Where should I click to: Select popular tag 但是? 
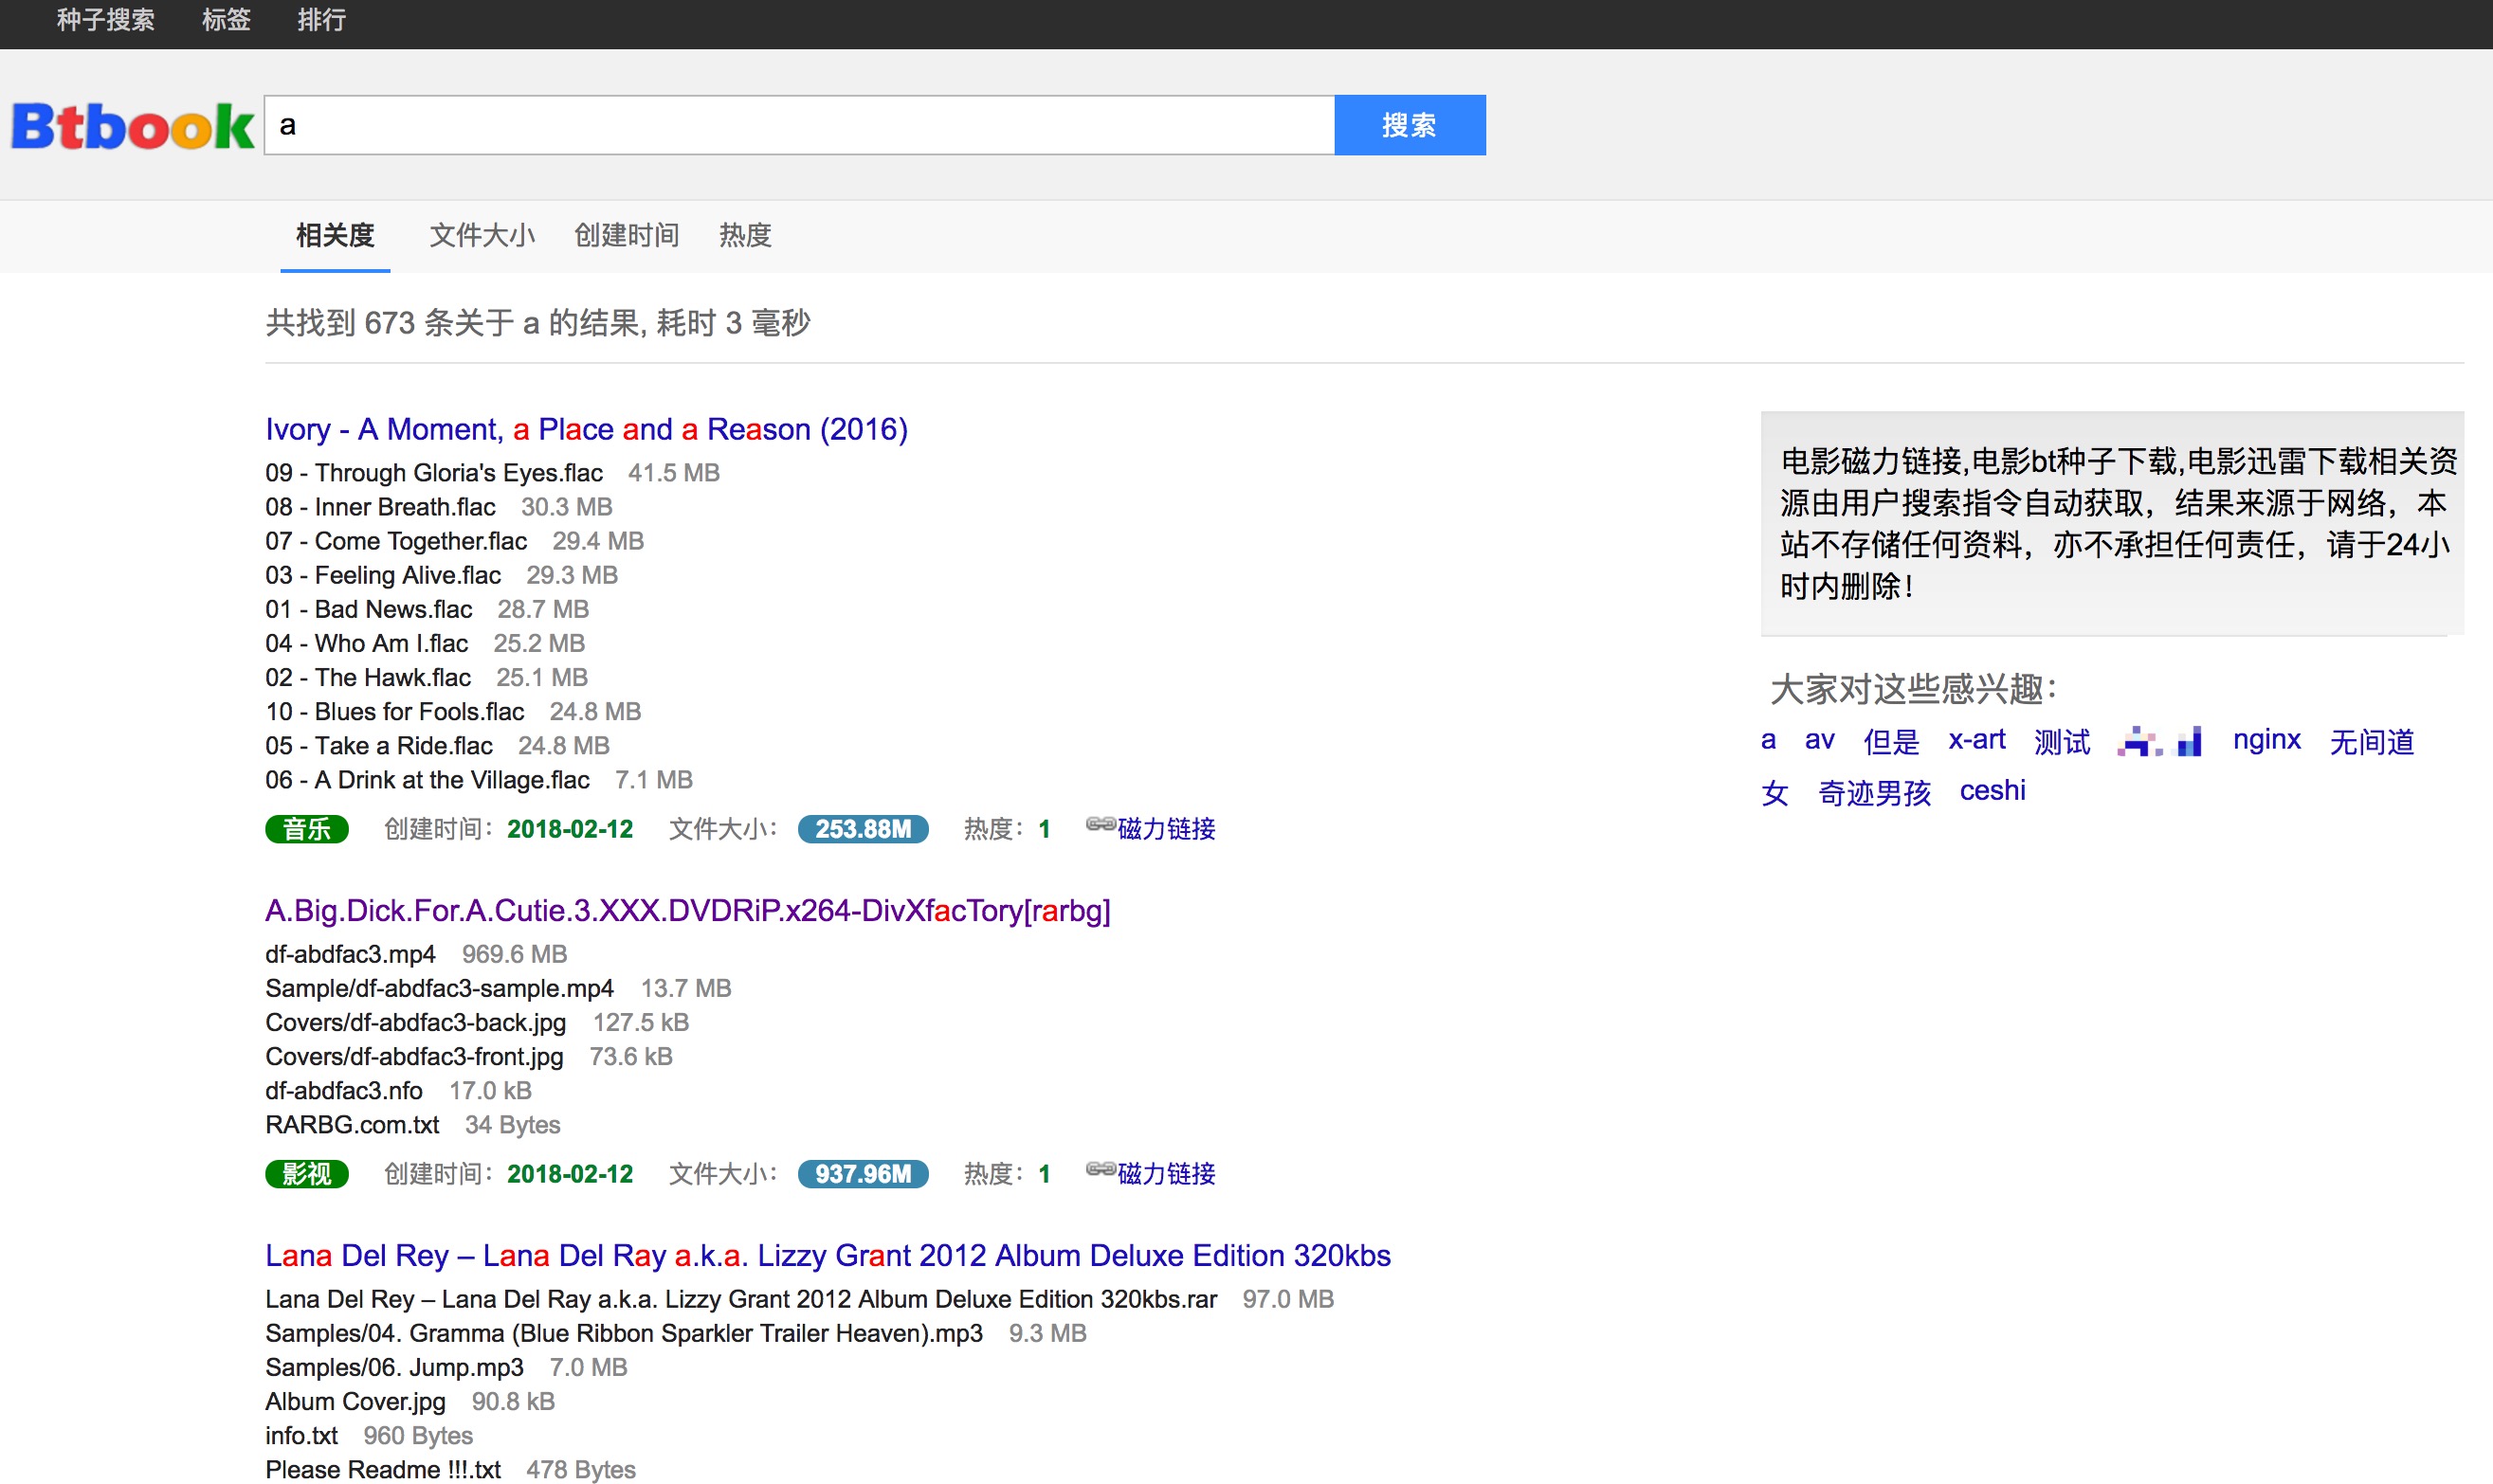(1891, 741)
